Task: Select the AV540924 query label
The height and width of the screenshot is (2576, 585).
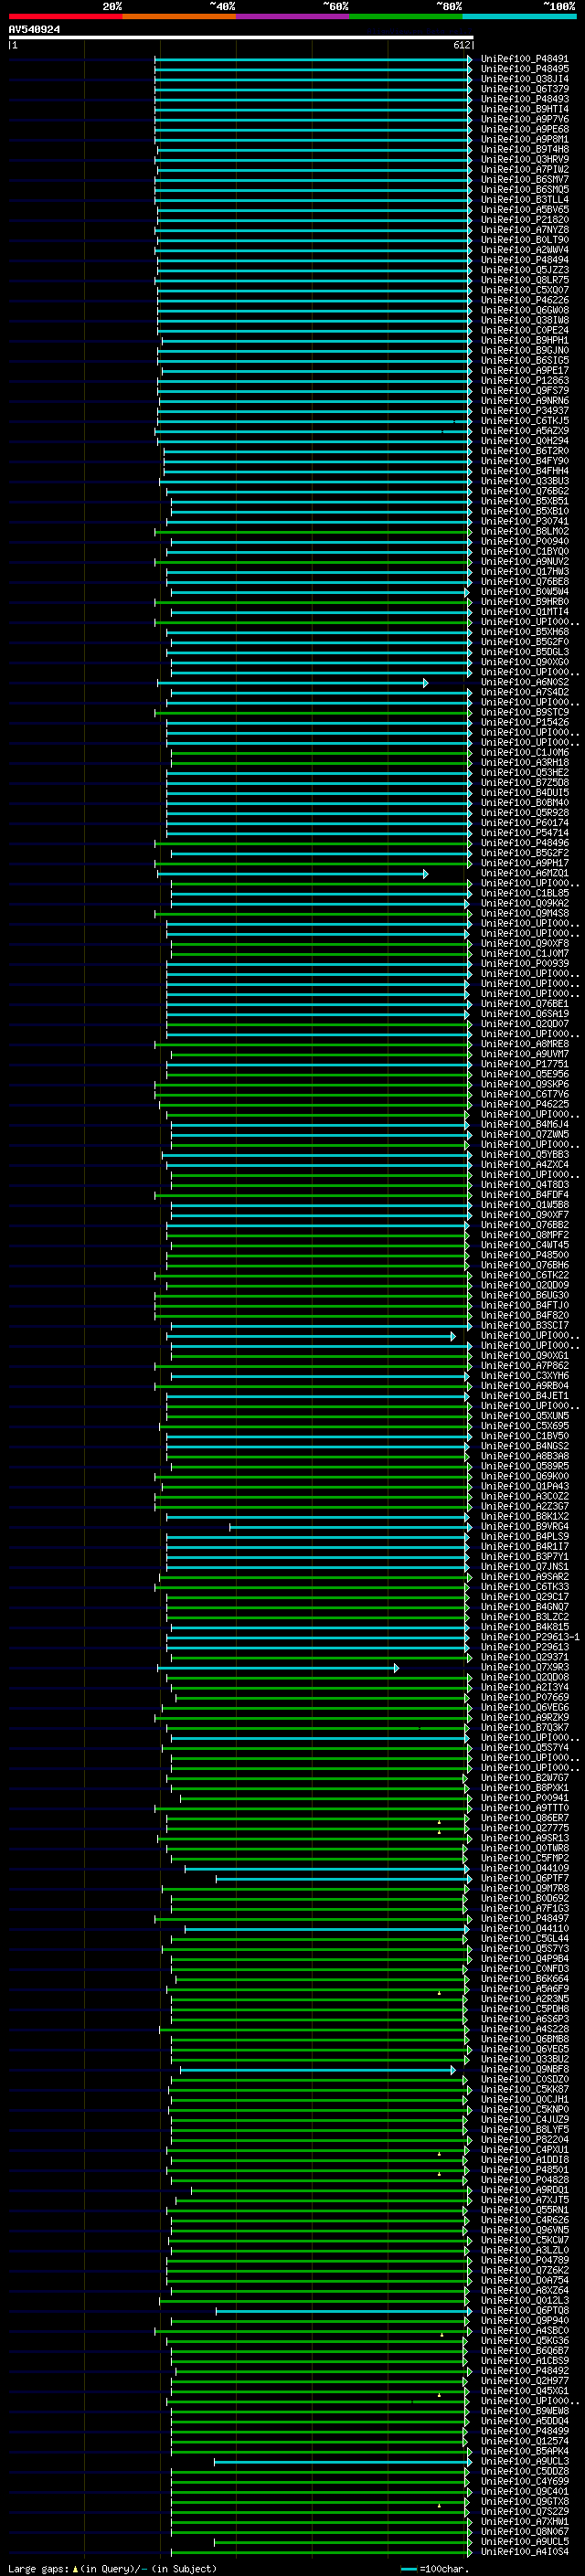Action: pyautogui.click(x=34, y=30)
